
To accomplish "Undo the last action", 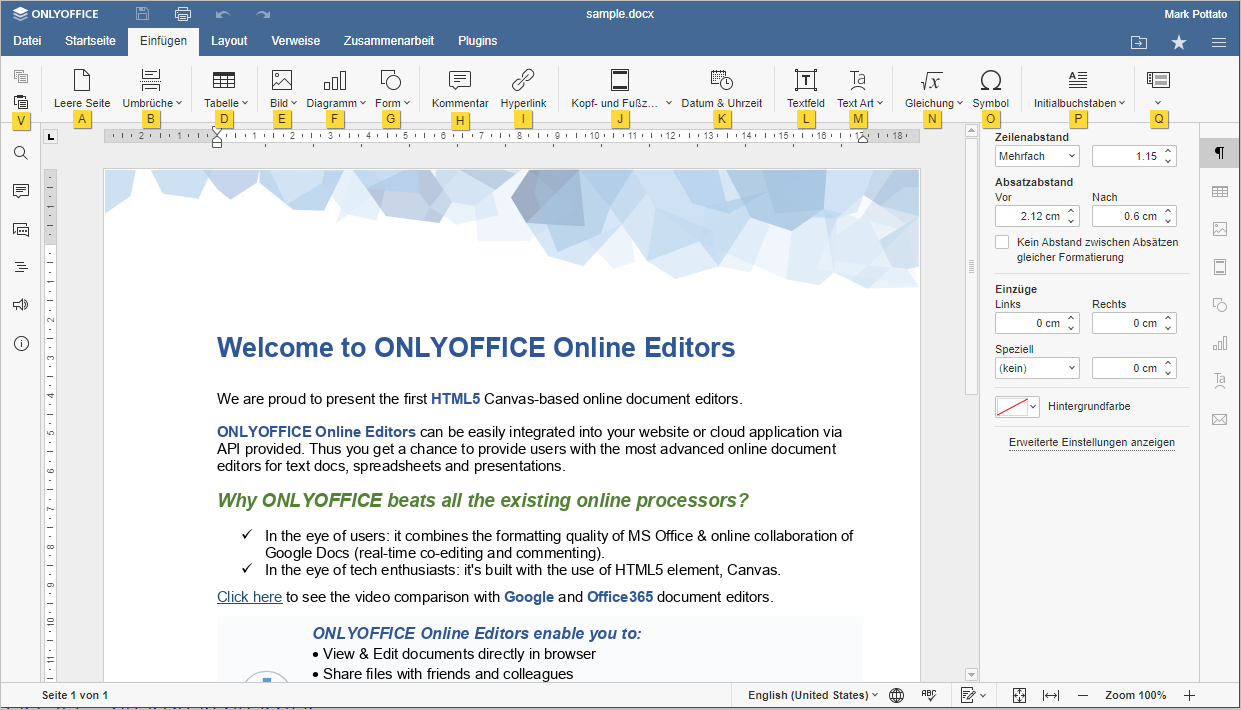I will click(223, 14).
